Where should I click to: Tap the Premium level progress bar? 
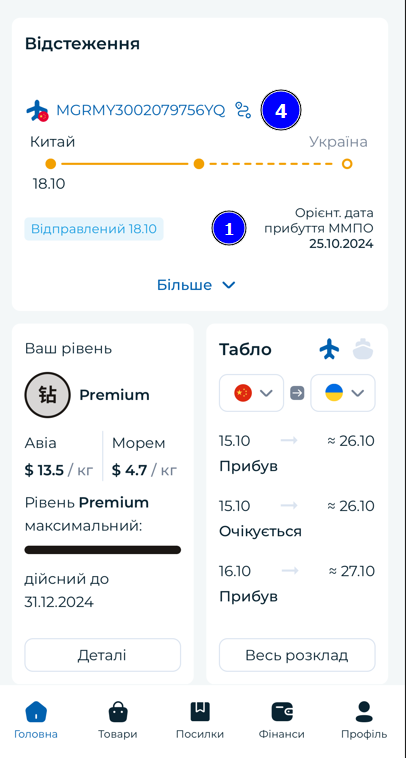click(102, 550)
